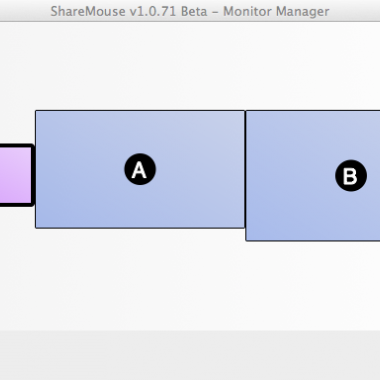
Task: Click the bottom-right corner of monitor A
Action: point(244,228)
